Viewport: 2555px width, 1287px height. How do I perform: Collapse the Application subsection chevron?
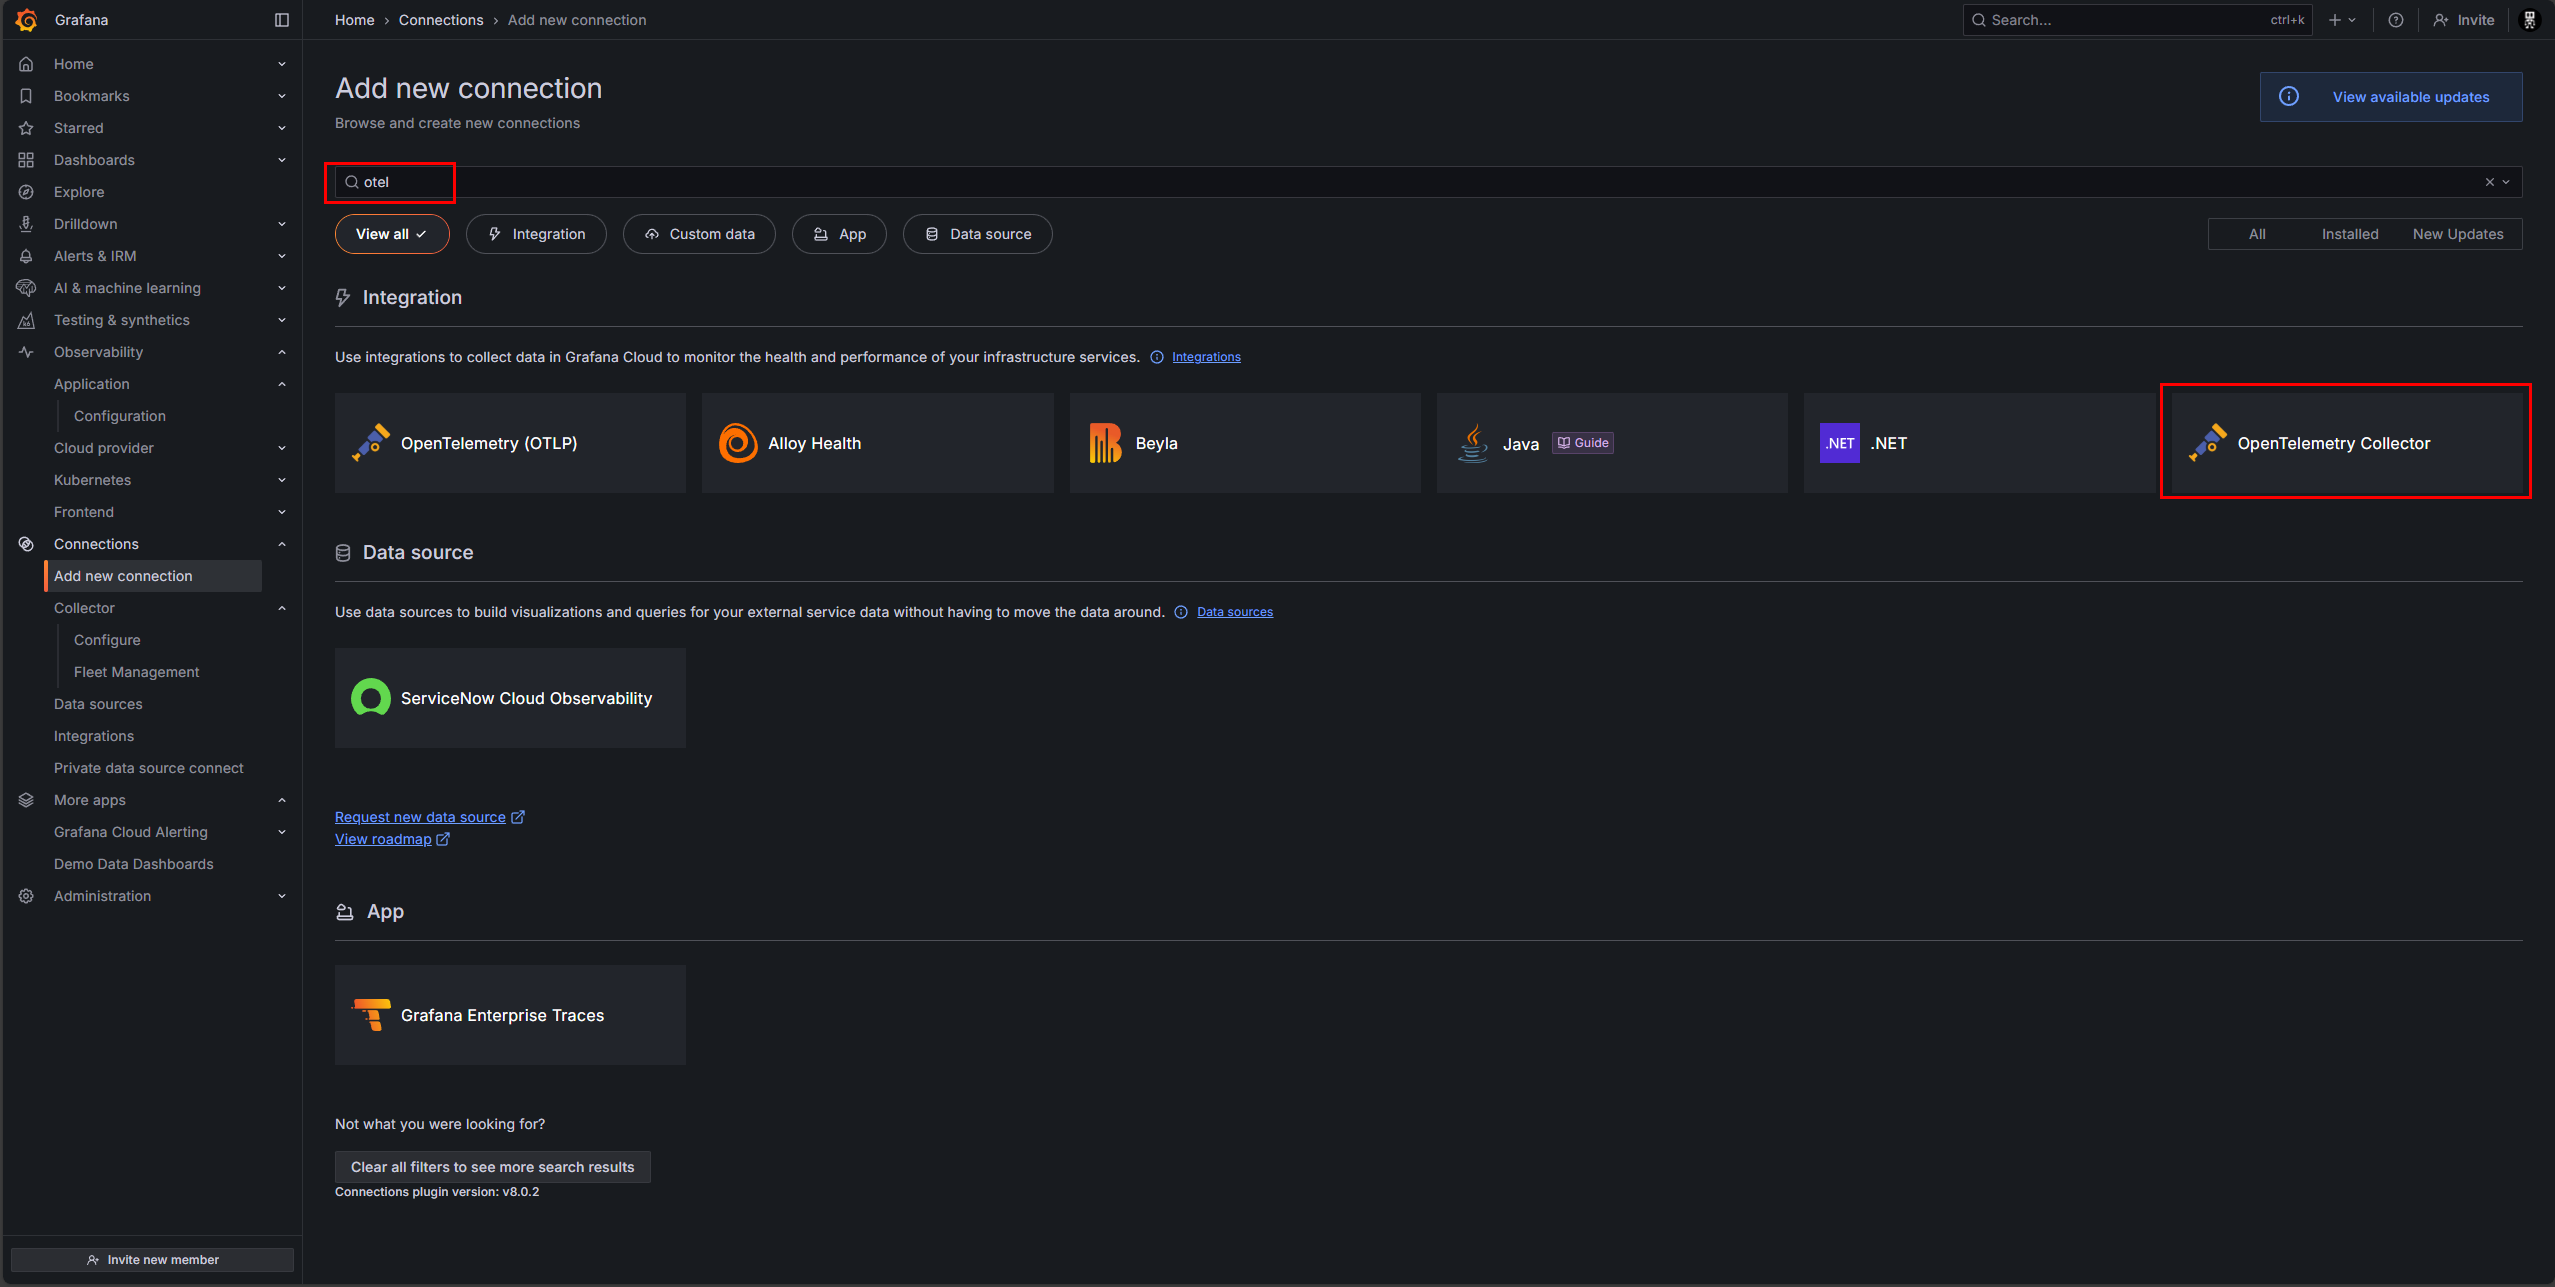[282, 384]
